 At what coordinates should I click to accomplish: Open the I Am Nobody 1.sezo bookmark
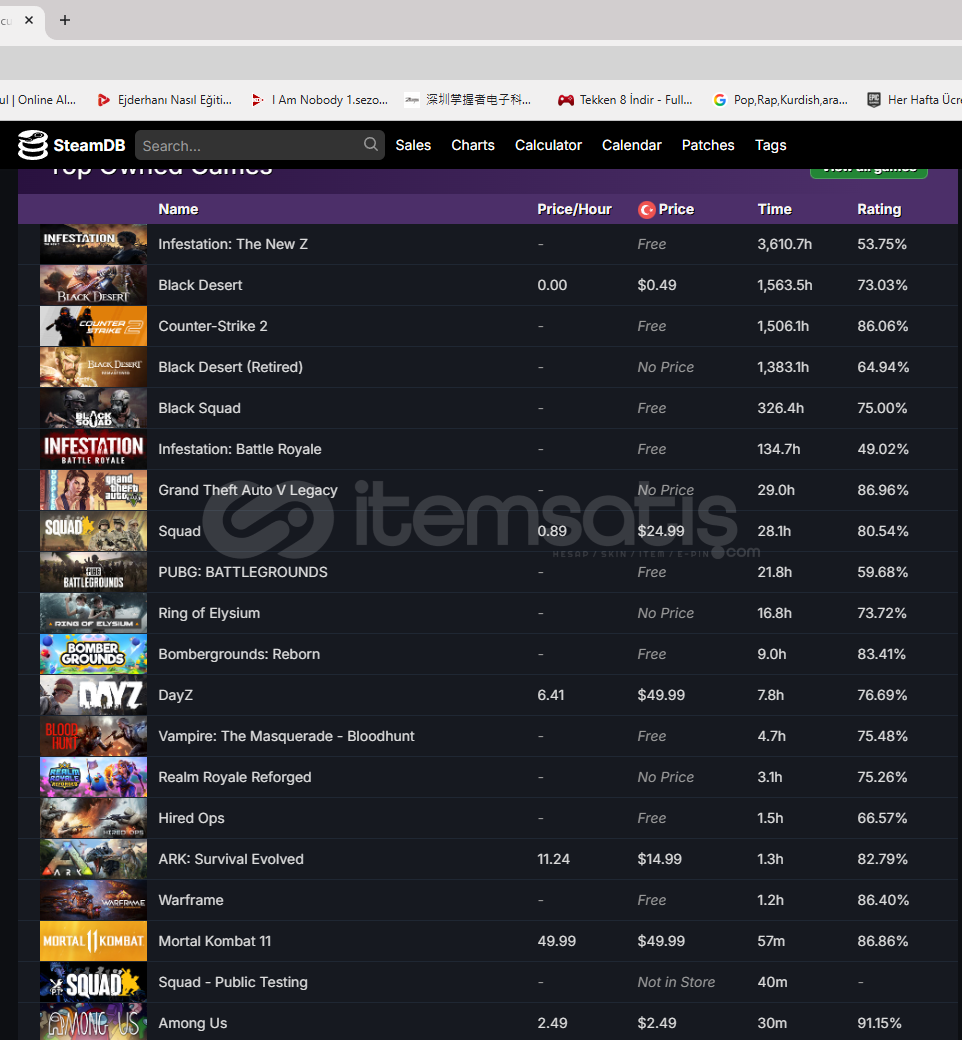[320, 100]
